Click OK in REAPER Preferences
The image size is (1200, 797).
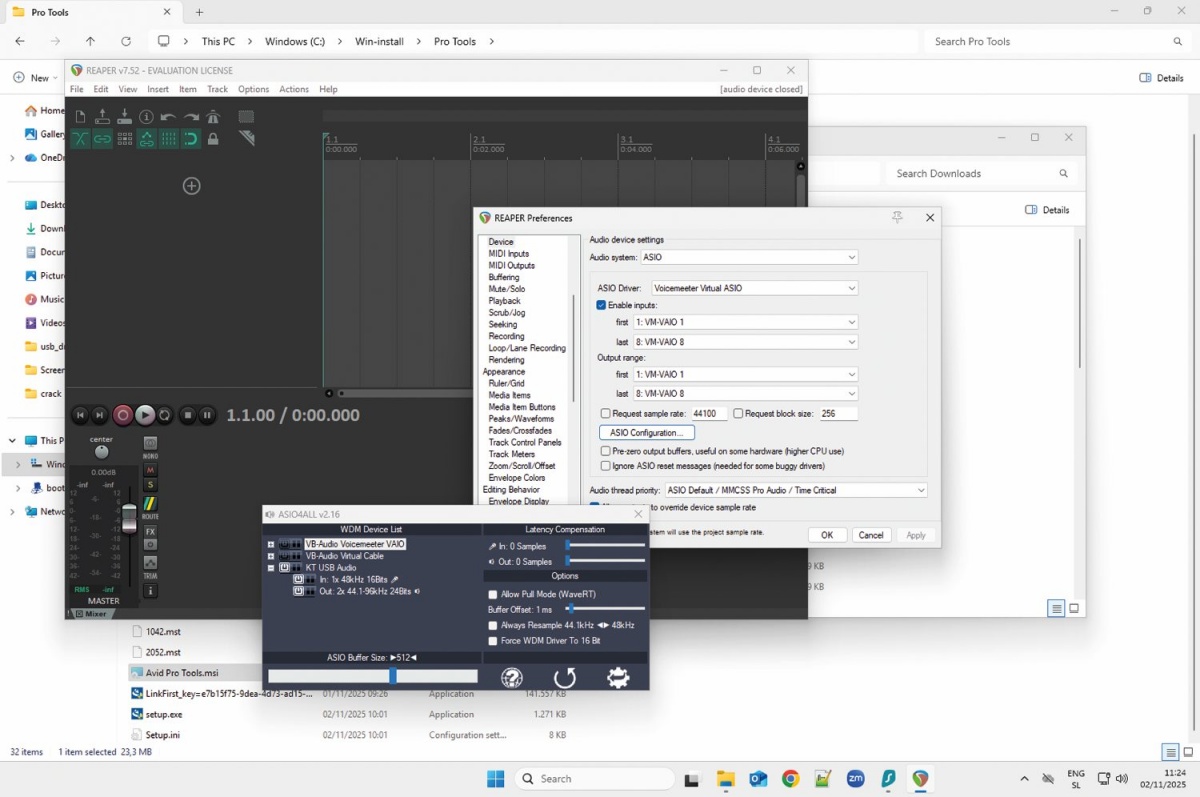[827, 535]
